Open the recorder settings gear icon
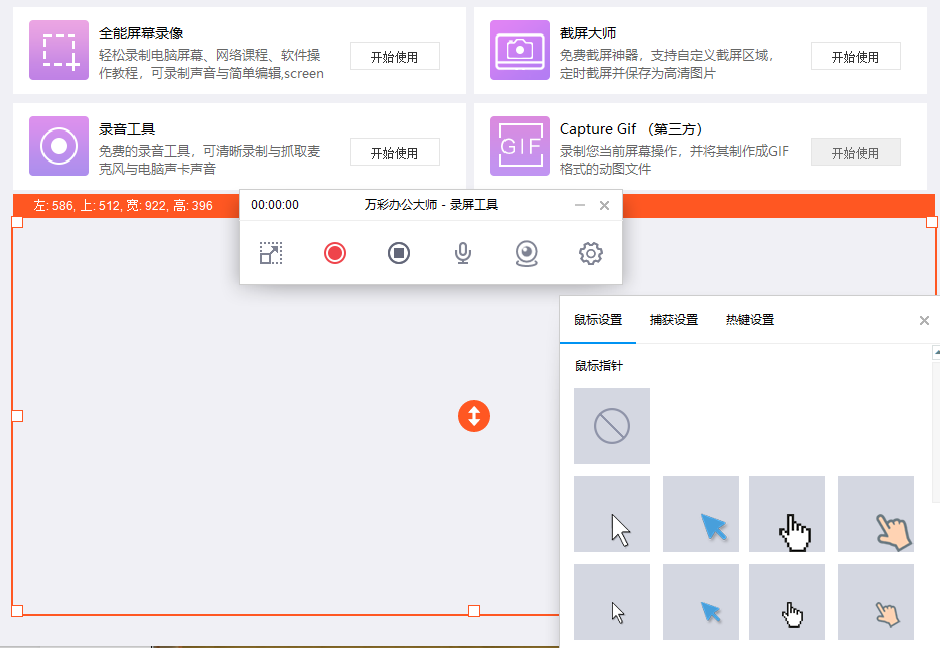This screenshot has width=940, height=648. coord(590,253)
